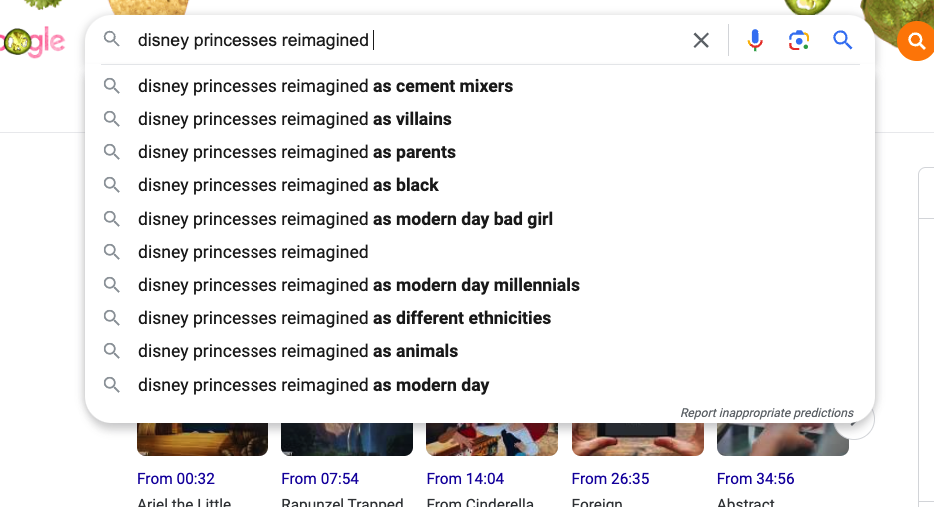This screenshot has height=507, width=934.
Task: Click the orange search icon button
Action: [x=916, y=41]
